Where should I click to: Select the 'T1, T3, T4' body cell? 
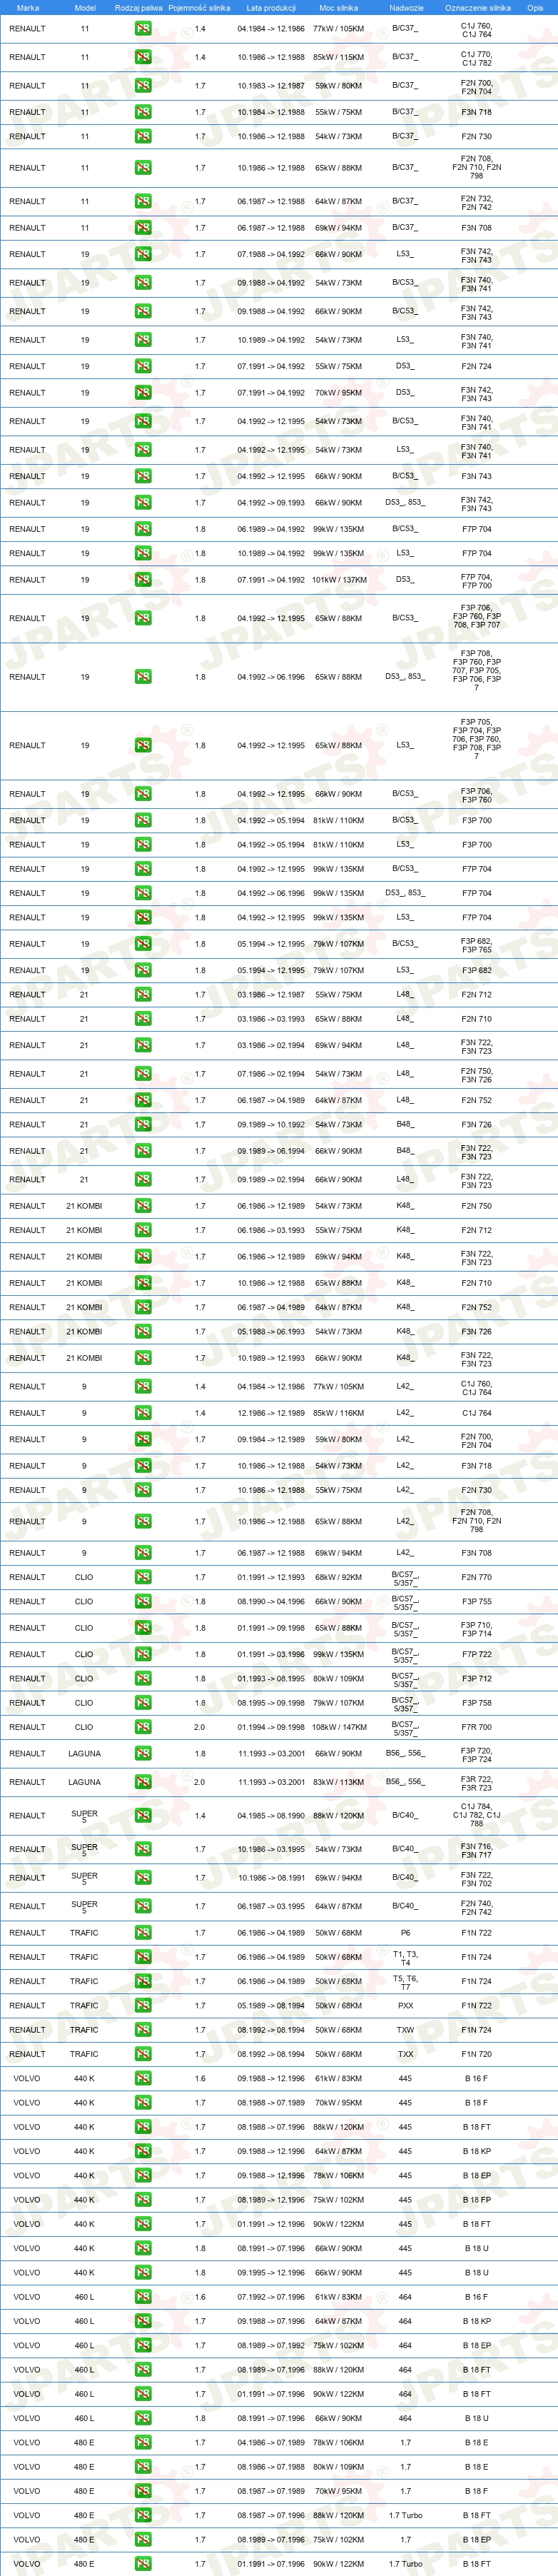click(x=405, y=1957)
